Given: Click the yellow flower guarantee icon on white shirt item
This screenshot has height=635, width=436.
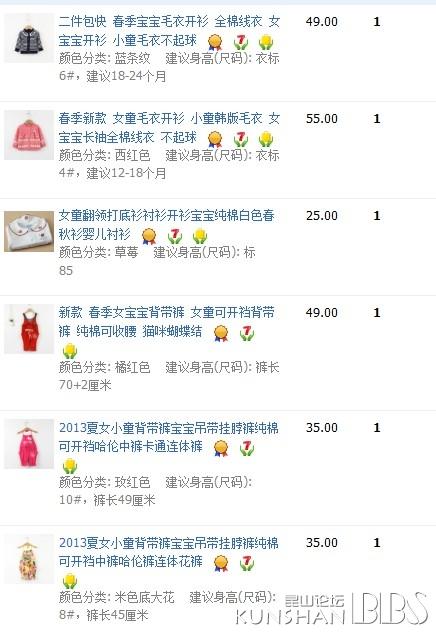Looking at the screenshot, I should coord(200,236).
